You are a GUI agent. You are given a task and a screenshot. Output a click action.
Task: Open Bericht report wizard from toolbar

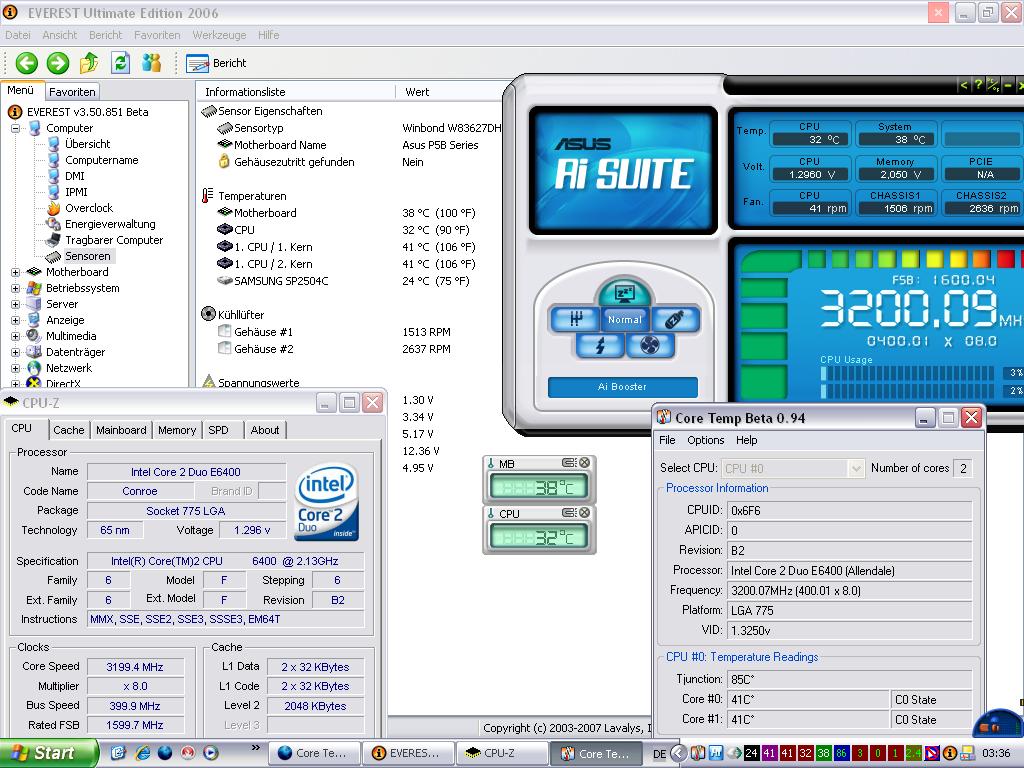coord(216,63)
